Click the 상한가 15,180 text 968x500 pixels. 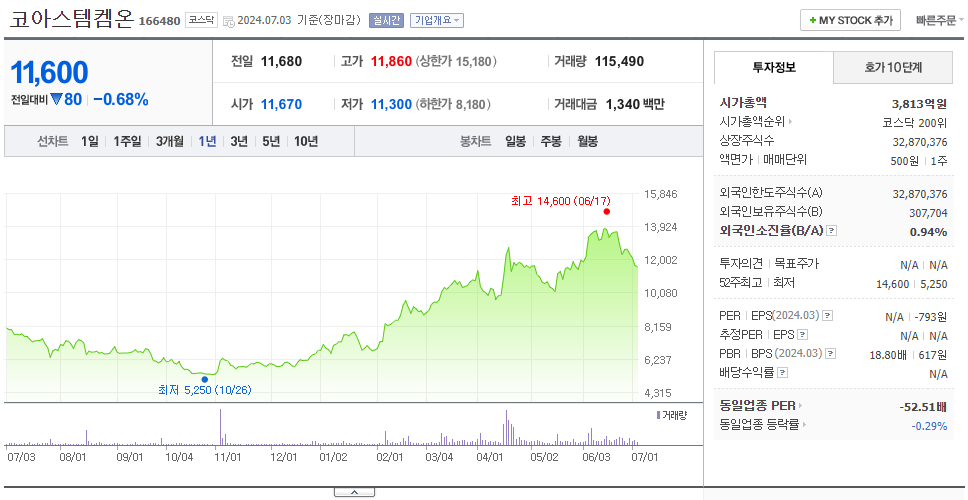coord(456,61)
